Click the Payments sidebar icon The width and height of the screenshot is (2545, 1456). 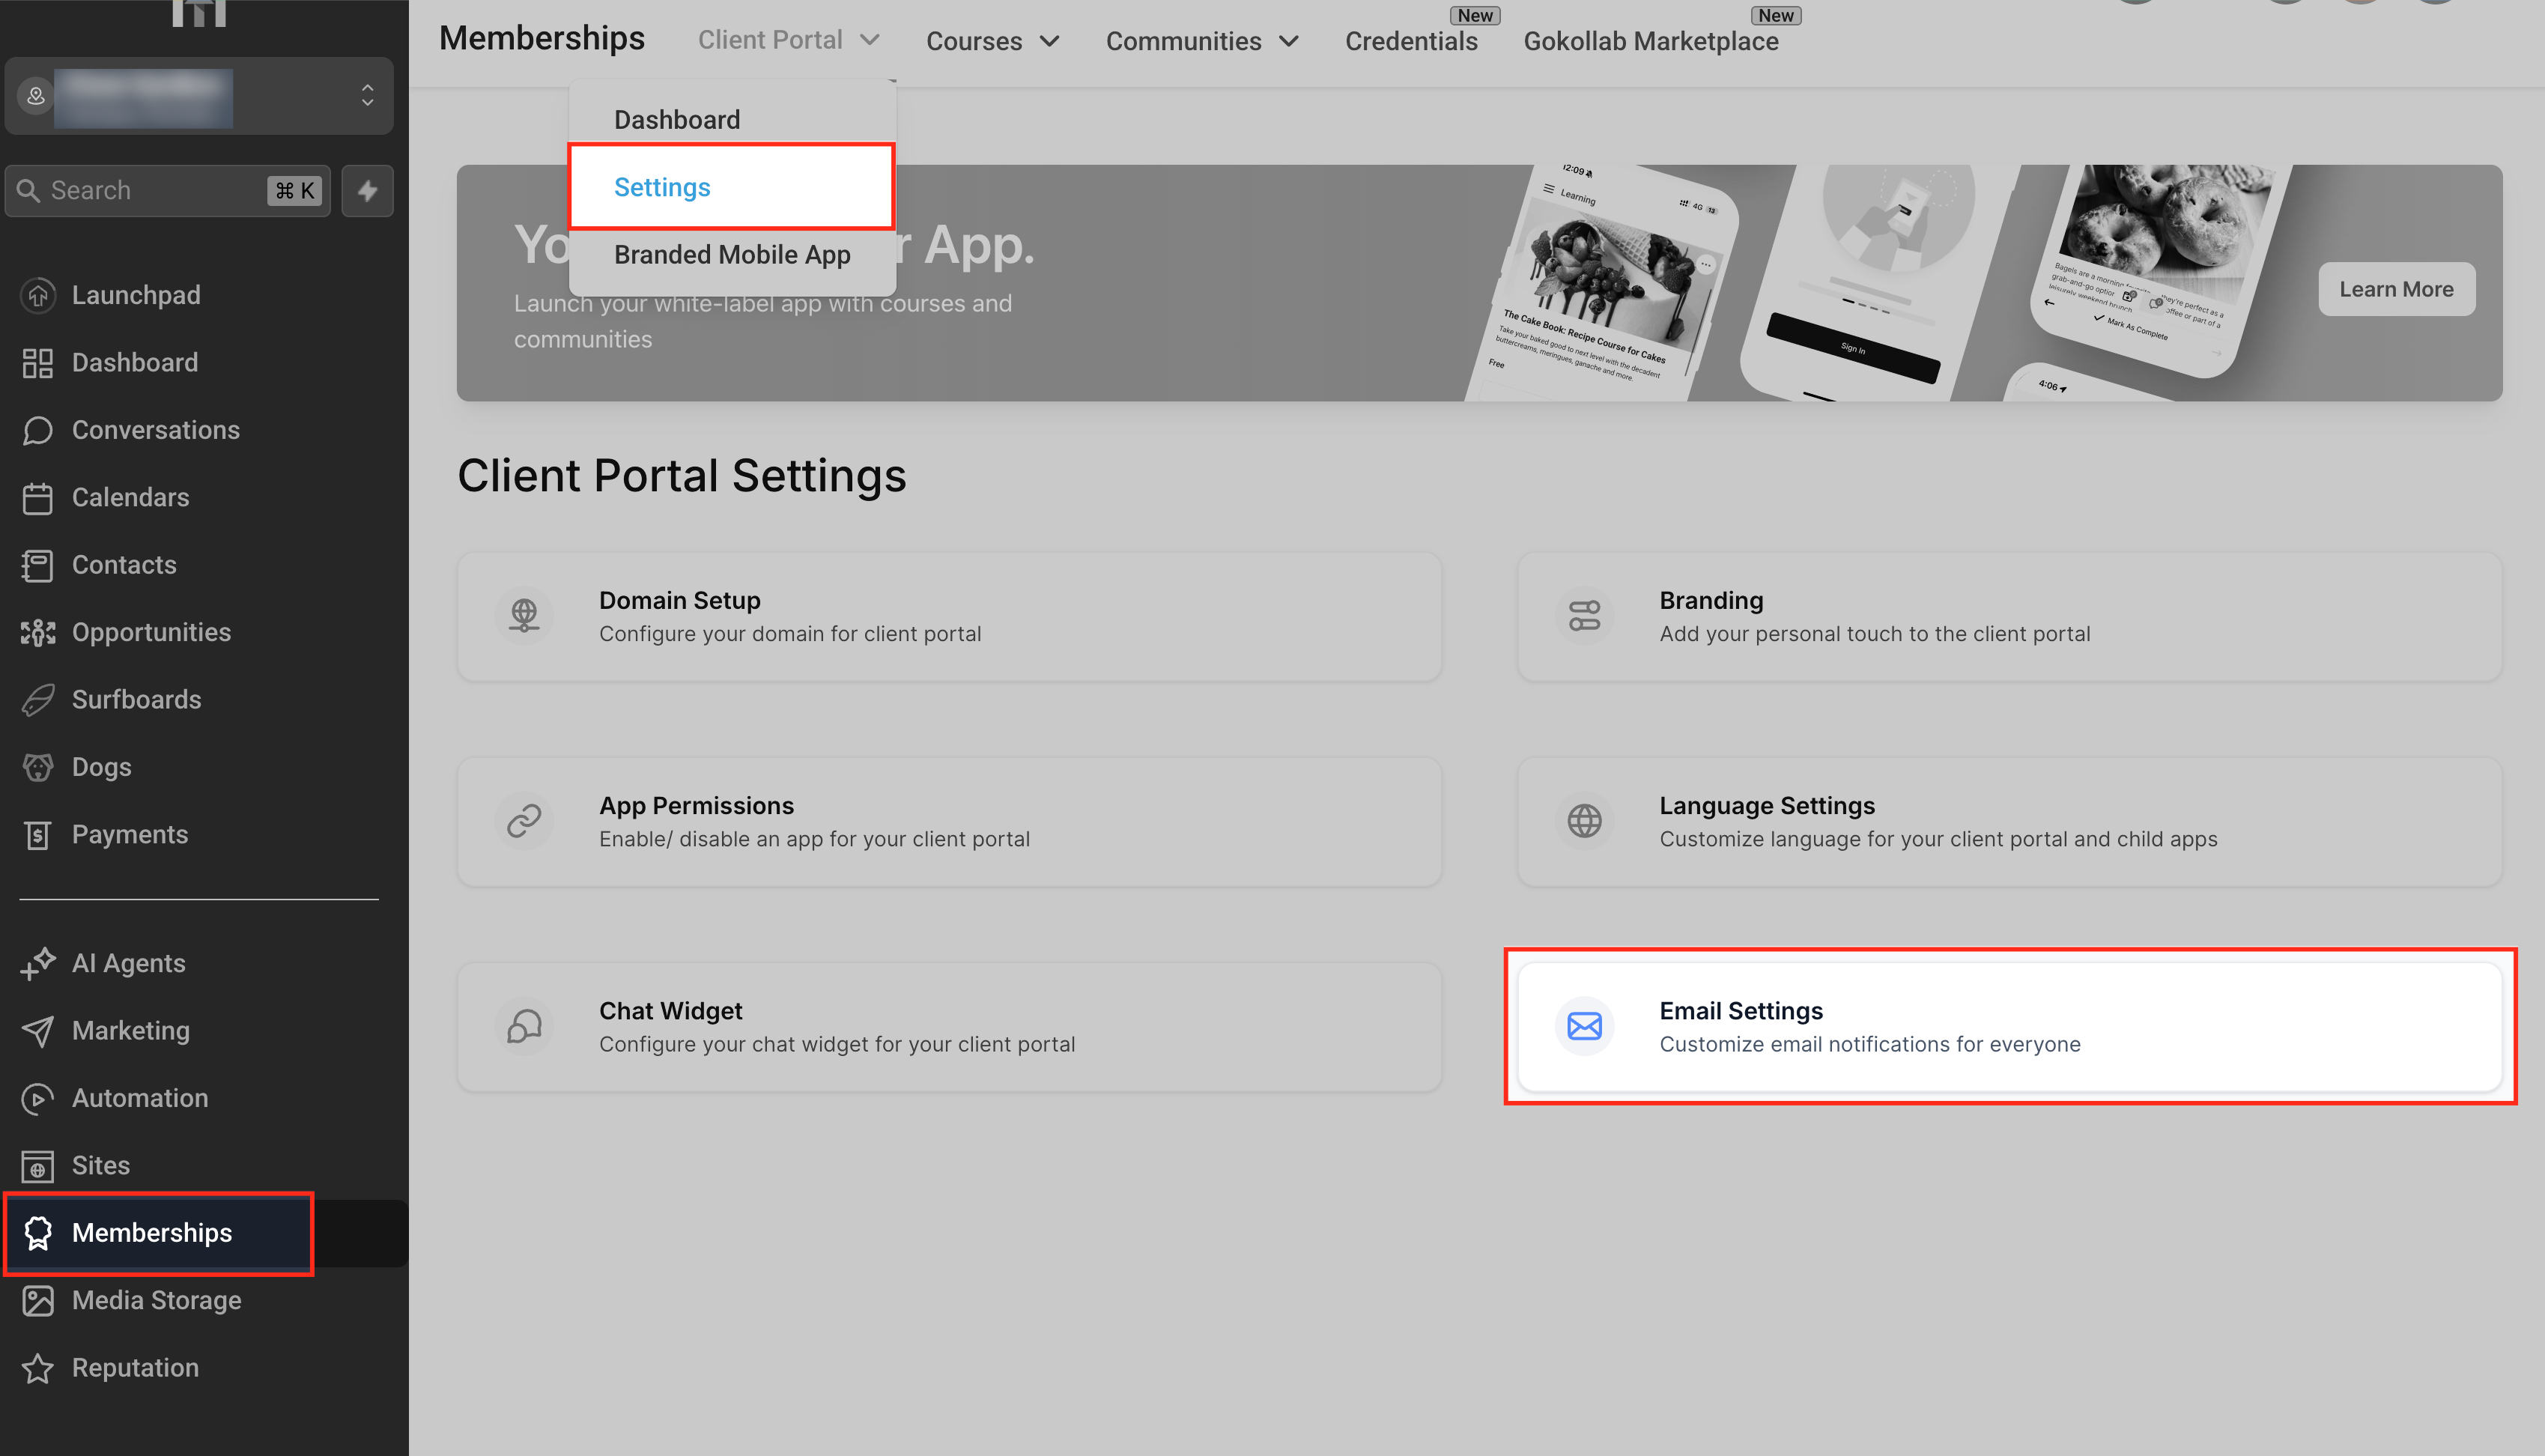(37, 835)
